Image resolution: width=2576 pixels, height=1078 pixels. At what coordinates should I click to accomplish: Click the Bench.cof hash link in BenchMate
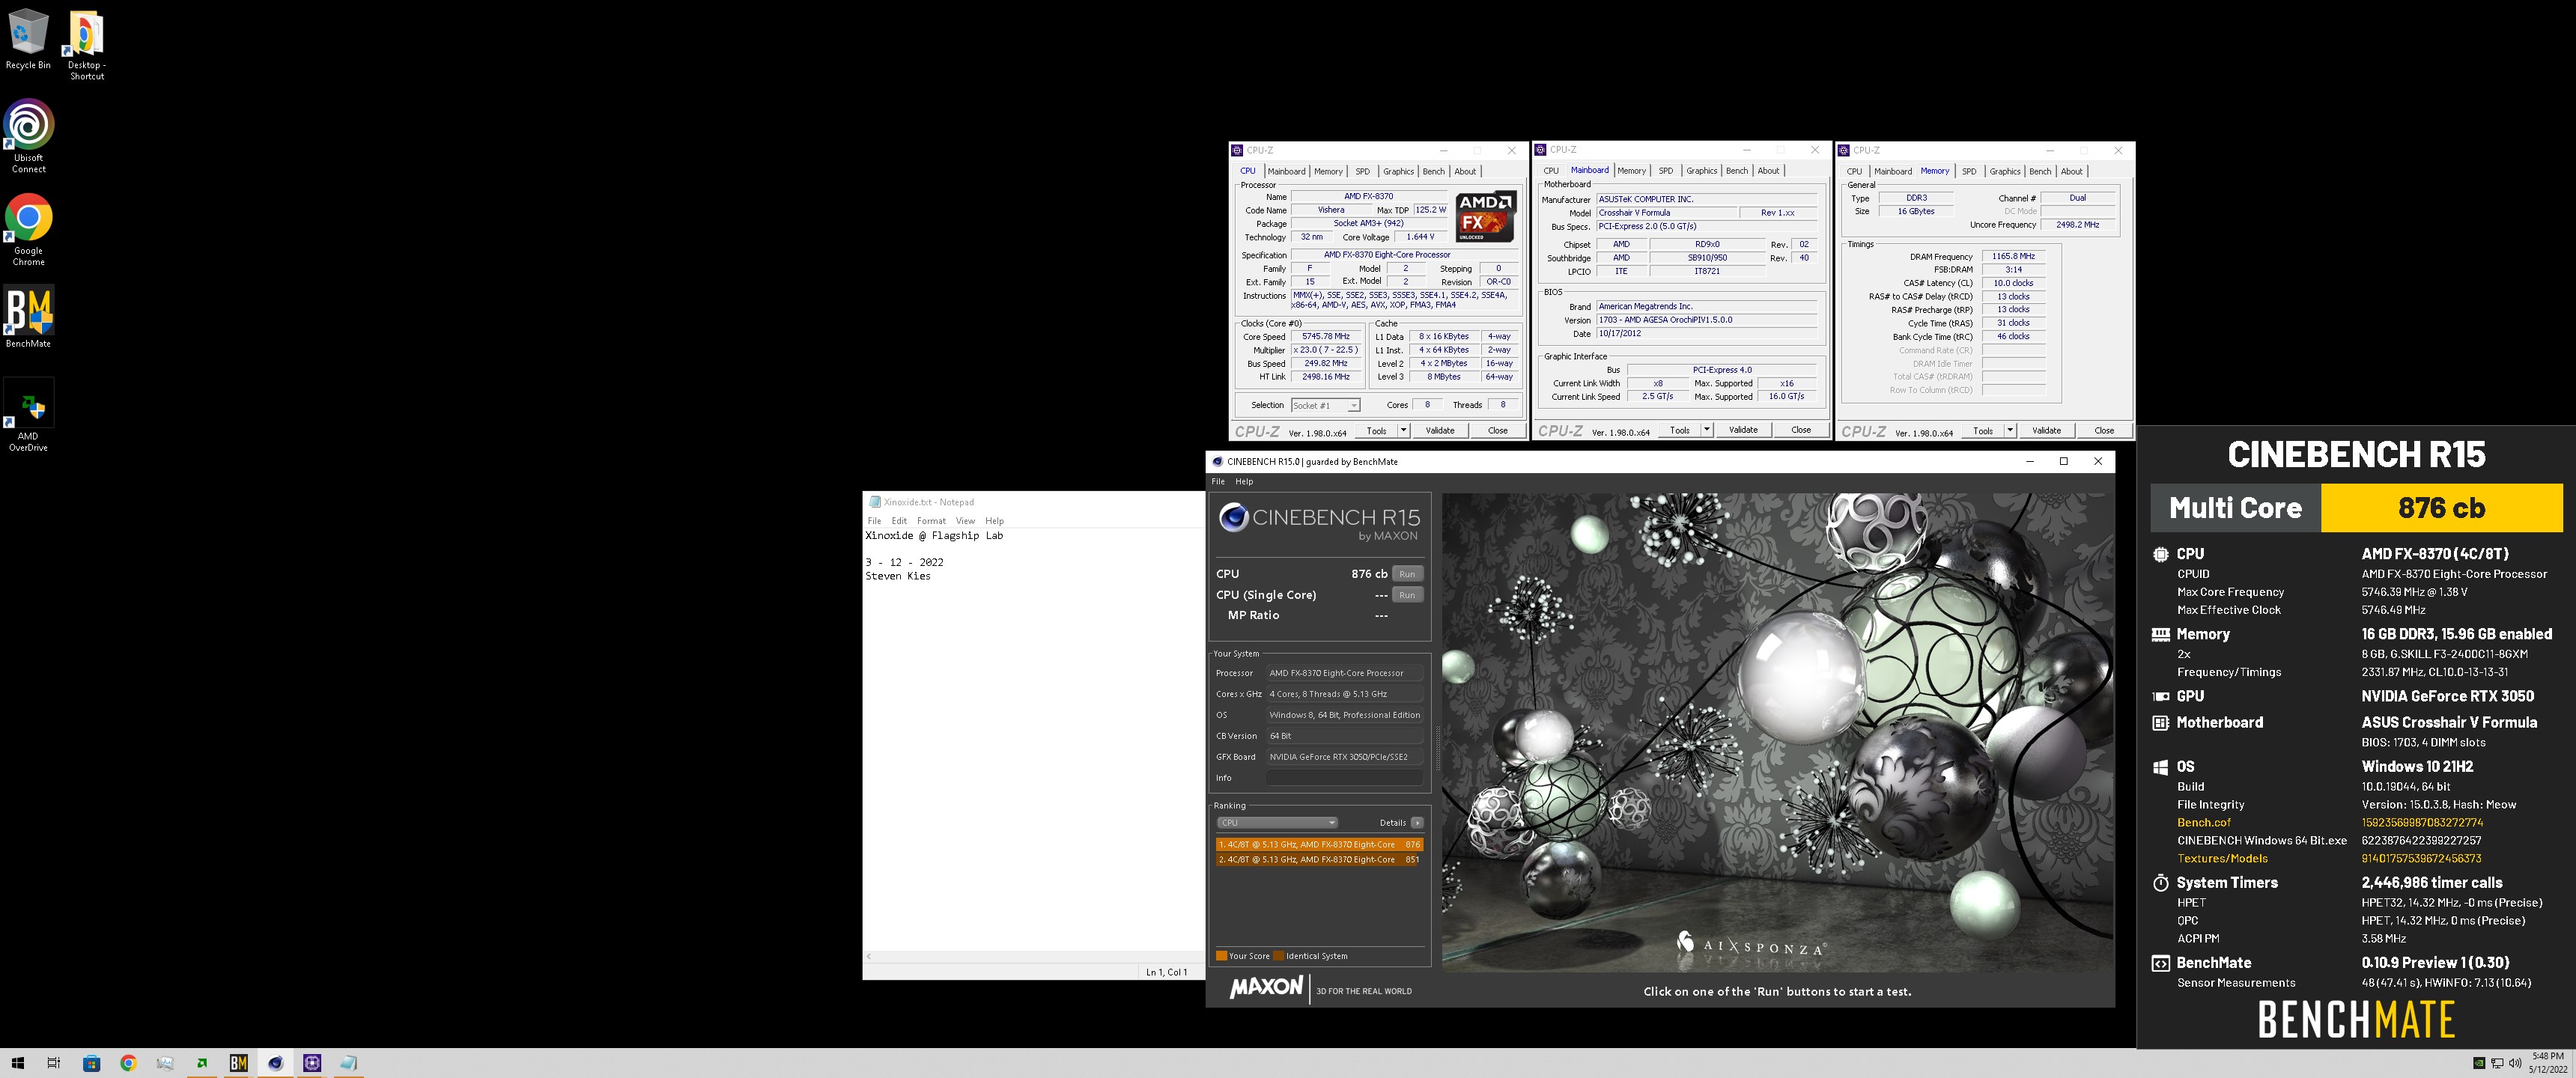[x=2422, y=823]
